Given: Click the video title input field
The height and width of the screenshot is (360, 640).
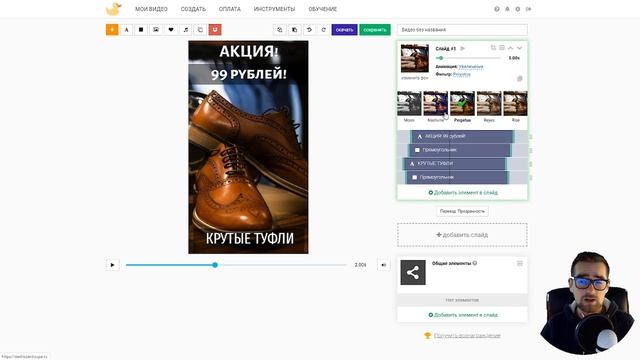Looking at the screenshot, I should point(462,30).
